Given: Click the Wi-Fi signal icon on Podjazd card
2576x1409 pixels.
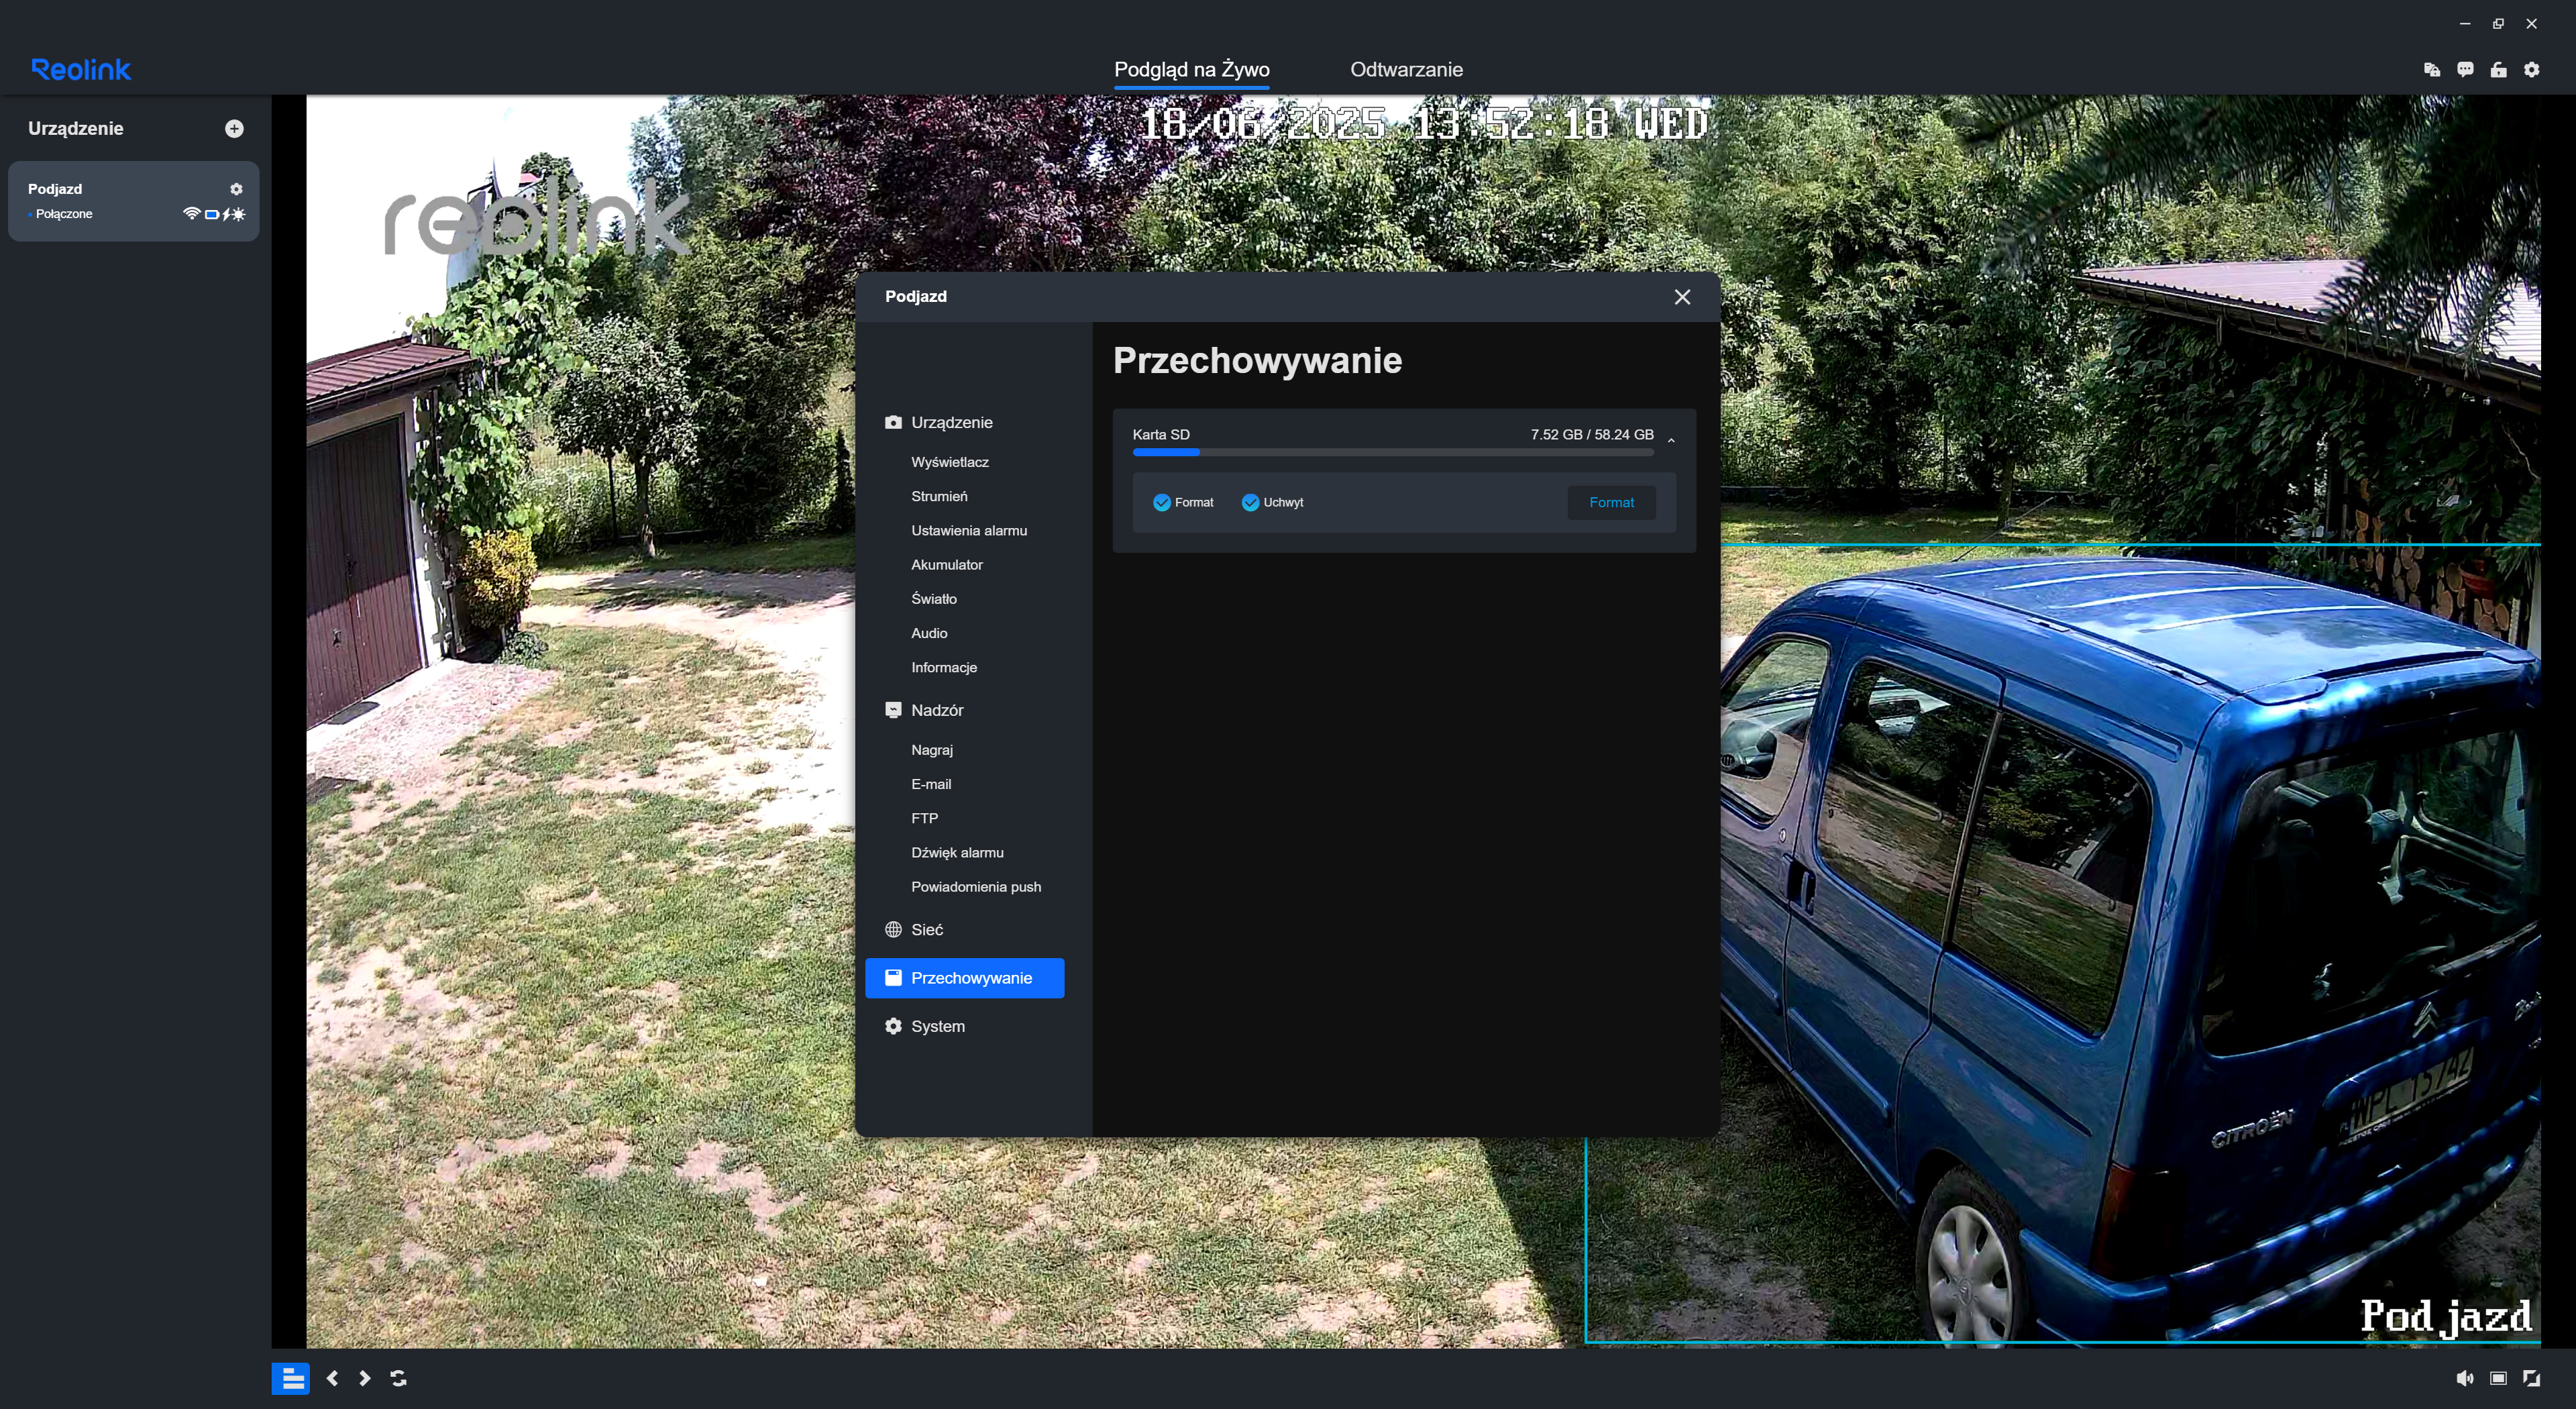Looking at the screenshot, I should 191,213.
